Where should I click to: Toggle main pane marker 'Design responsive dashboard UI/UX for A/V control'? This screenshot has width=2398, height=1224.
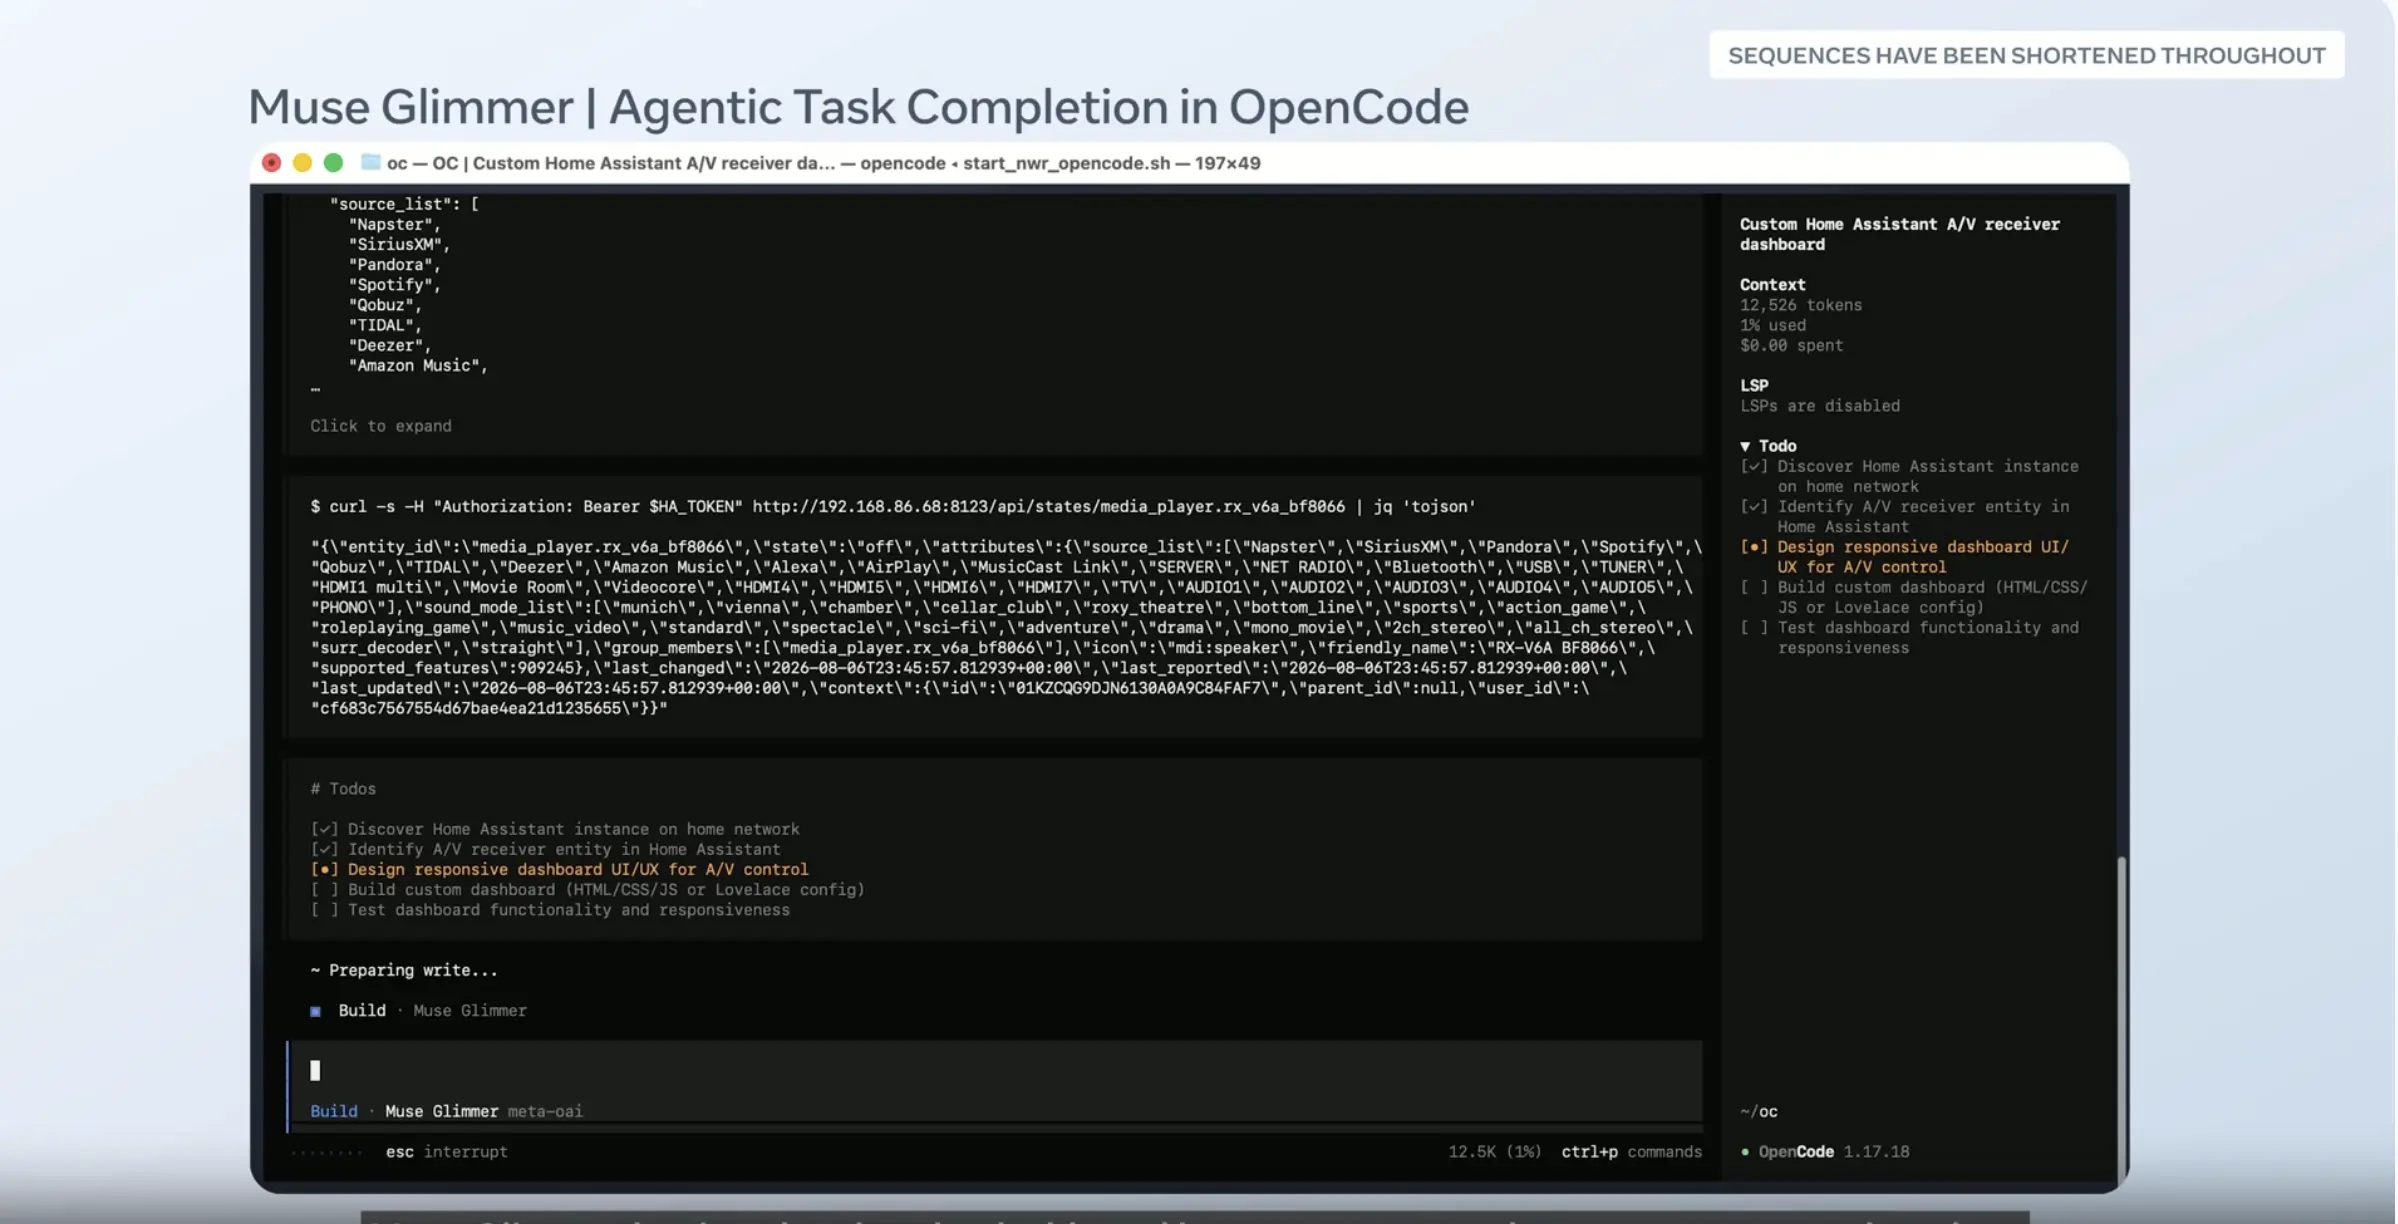coord(324,869)
